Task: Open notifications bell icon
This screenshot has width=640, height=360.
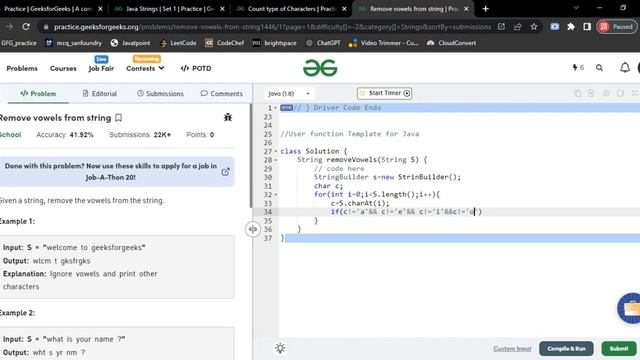Action: tap(625, 67)
